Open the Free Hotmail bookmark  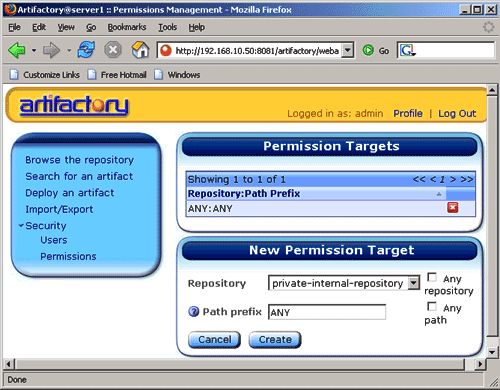[117, 75]
